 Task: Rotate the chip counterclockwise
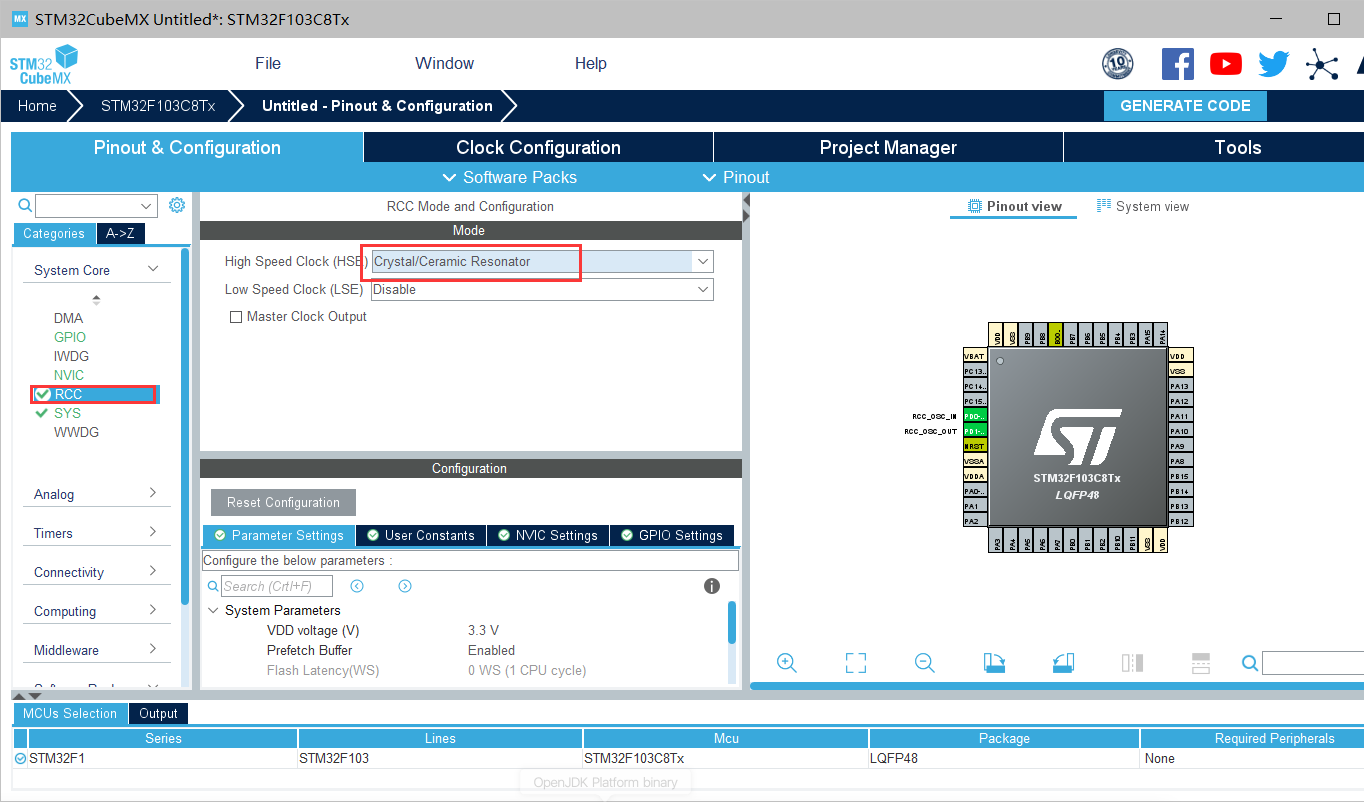point(1063,663)
